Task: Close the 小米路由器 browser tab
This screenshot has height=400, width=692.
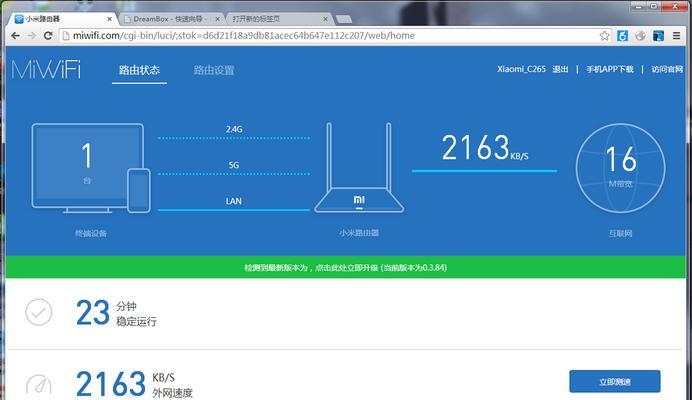Action: point(109,19)
